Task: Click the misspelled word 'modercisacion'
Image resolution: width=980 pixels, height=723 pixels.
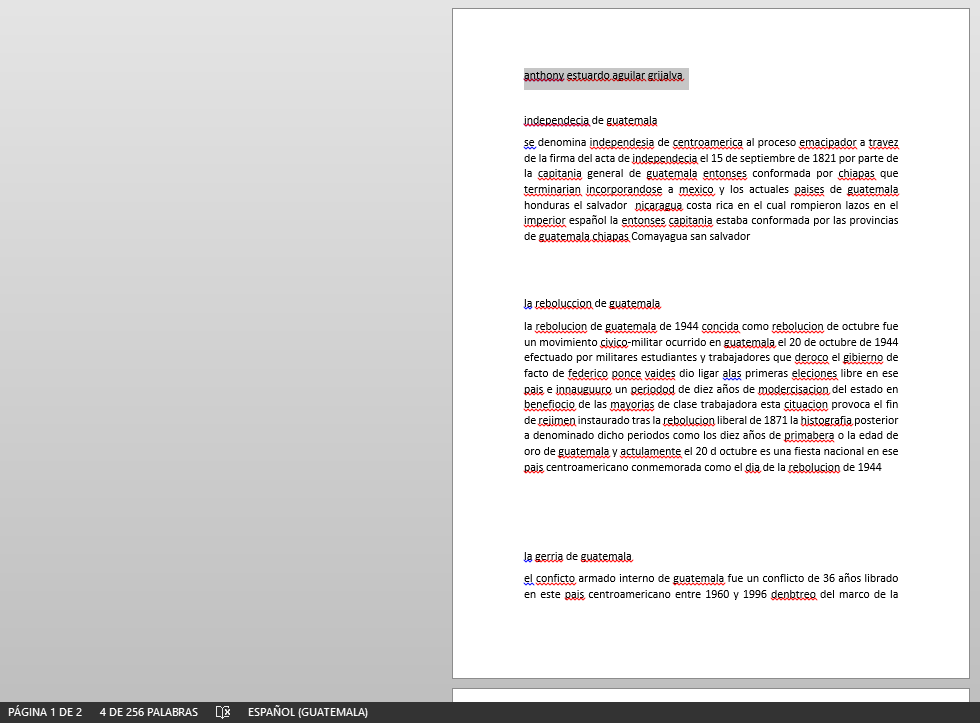Action: tap(793, 389)
